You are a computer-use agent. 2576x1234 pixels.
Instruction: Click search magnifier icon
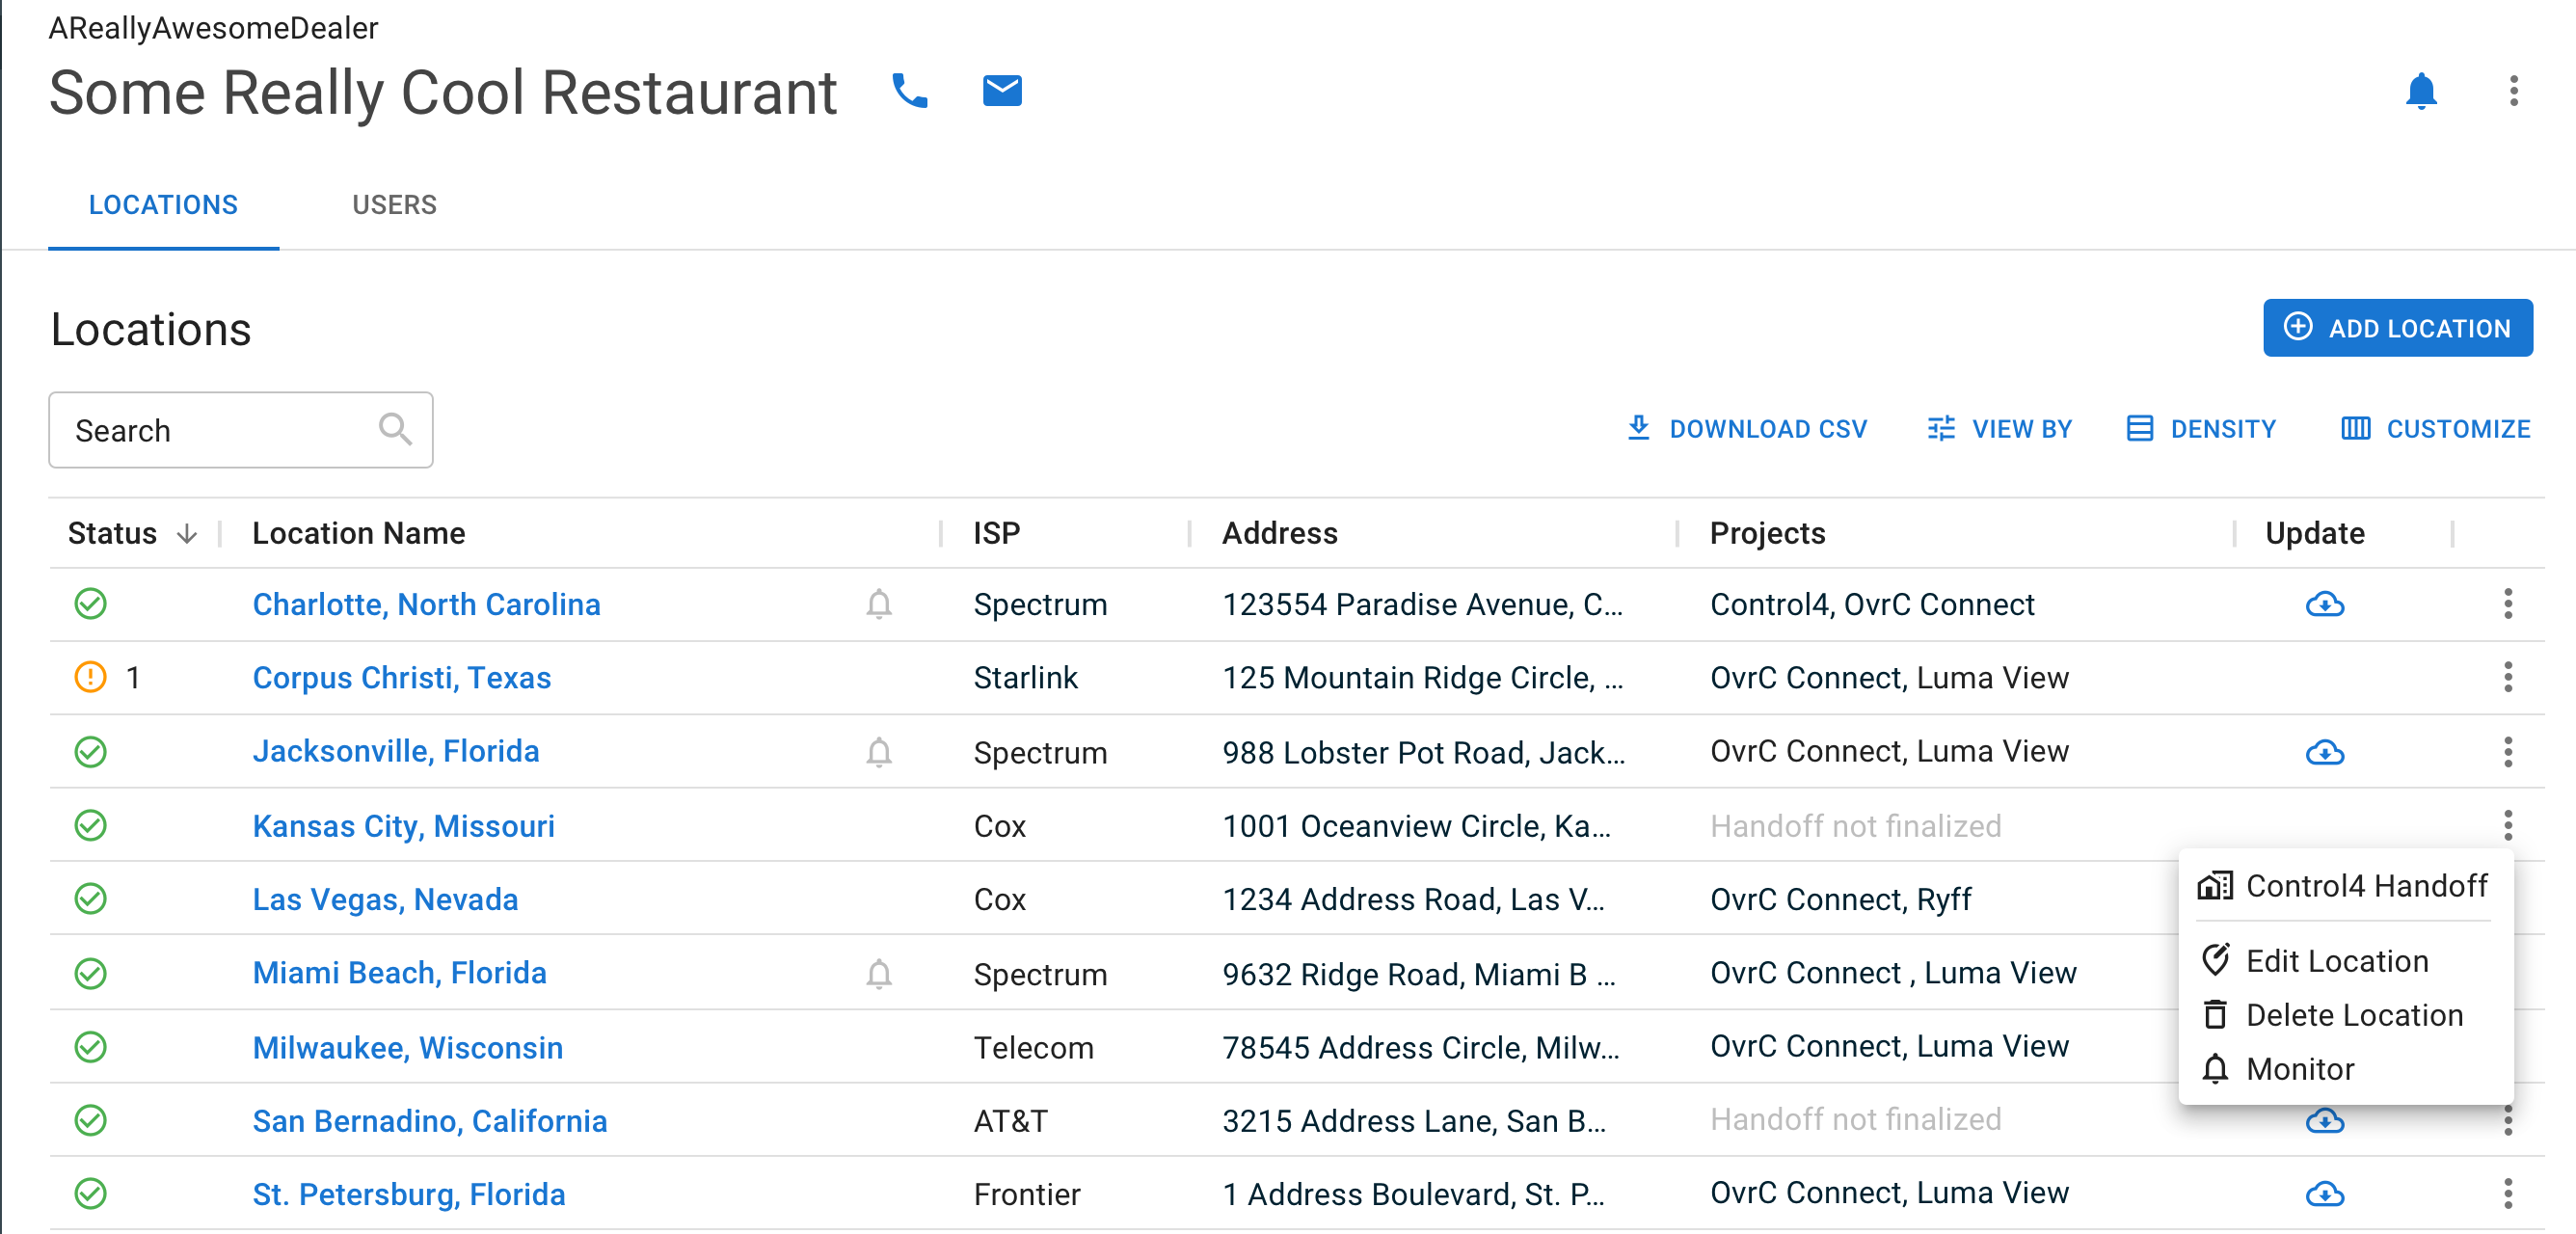tap(395, 429)
